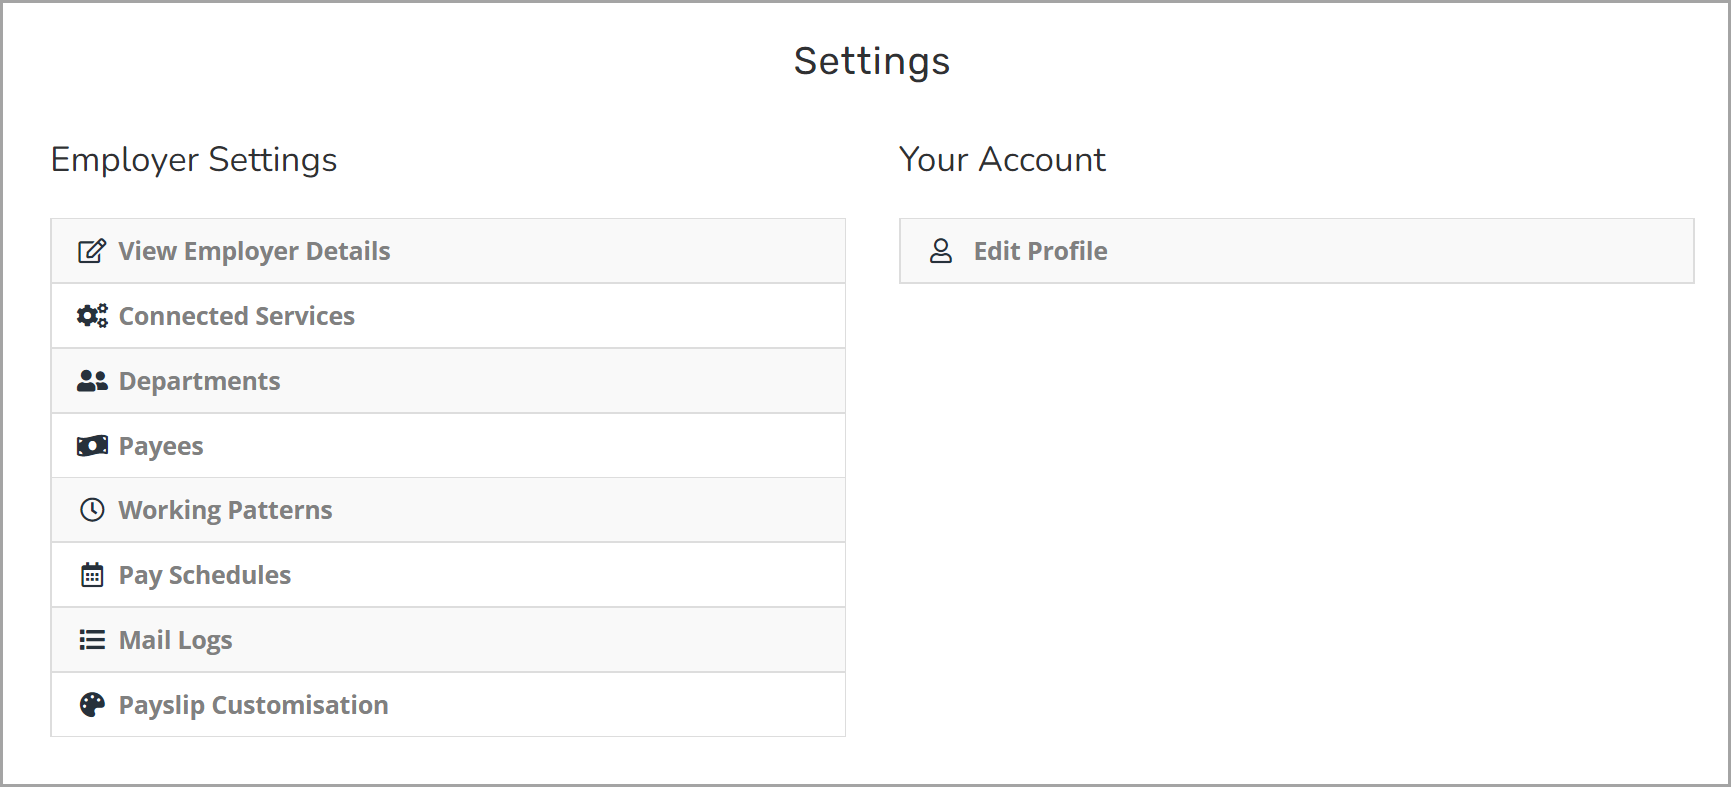1731x787 pixels.
Task: Click the Employer Settings heading
Action: (194, 159)
